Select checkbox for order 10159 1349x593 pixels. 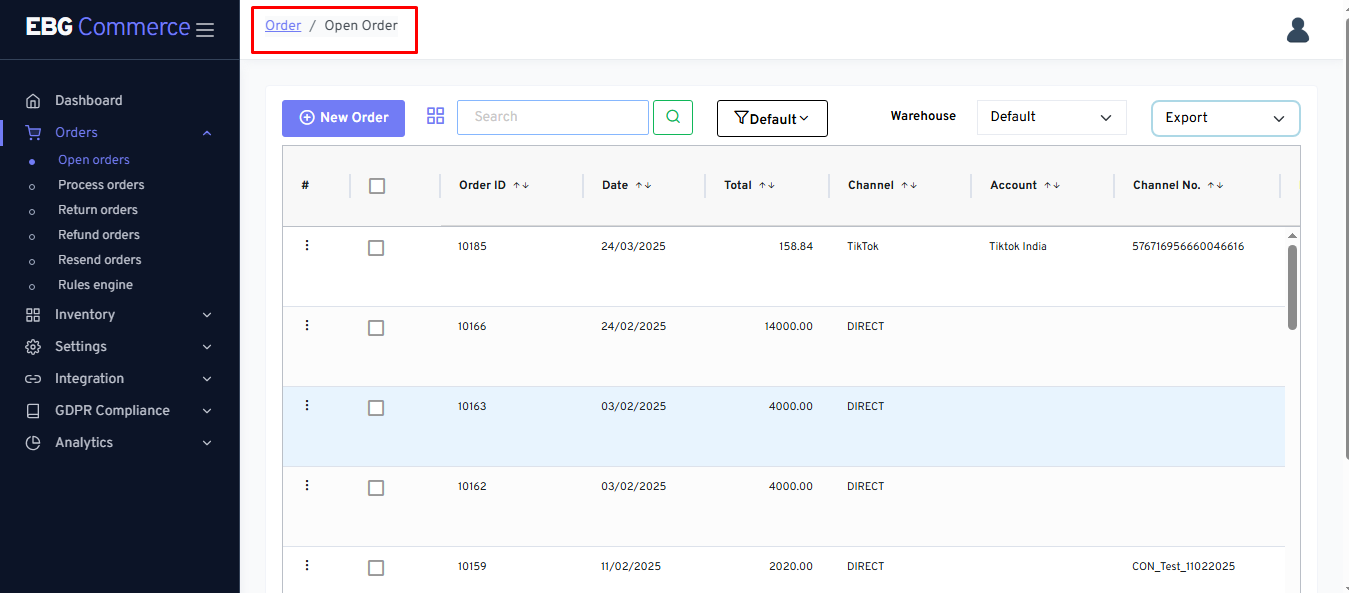(376, 568)
